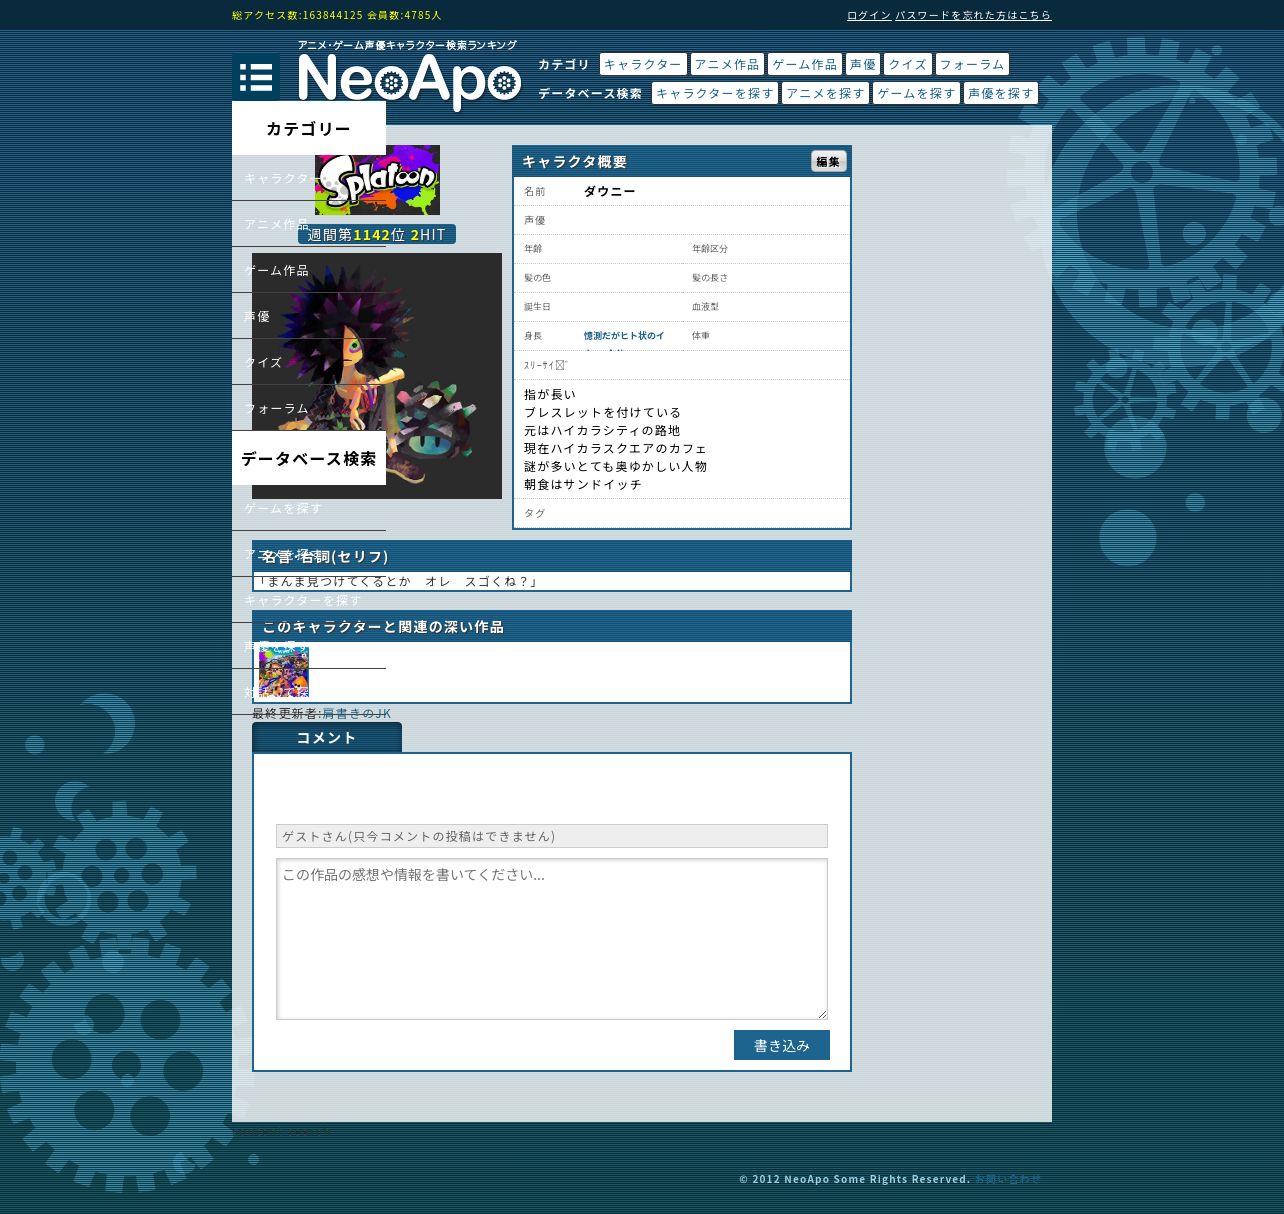Viewport: 1284px width, 1214px height.
Task: Select ゲーム作品 in the top category bar
Action: (x=805, y=64)
